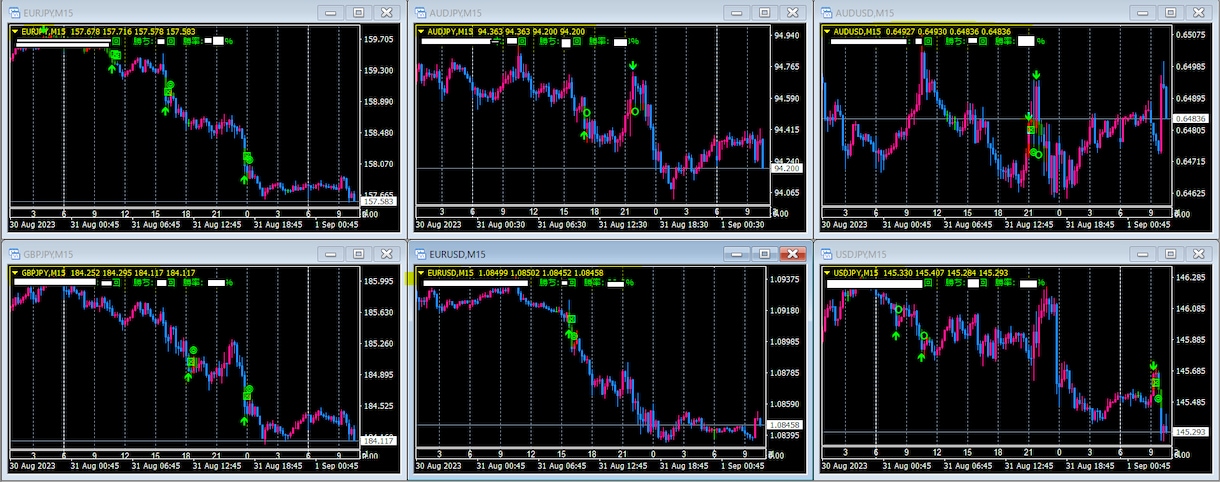Maximize the GBPJPY,M15 chart window

click(358, 254)
